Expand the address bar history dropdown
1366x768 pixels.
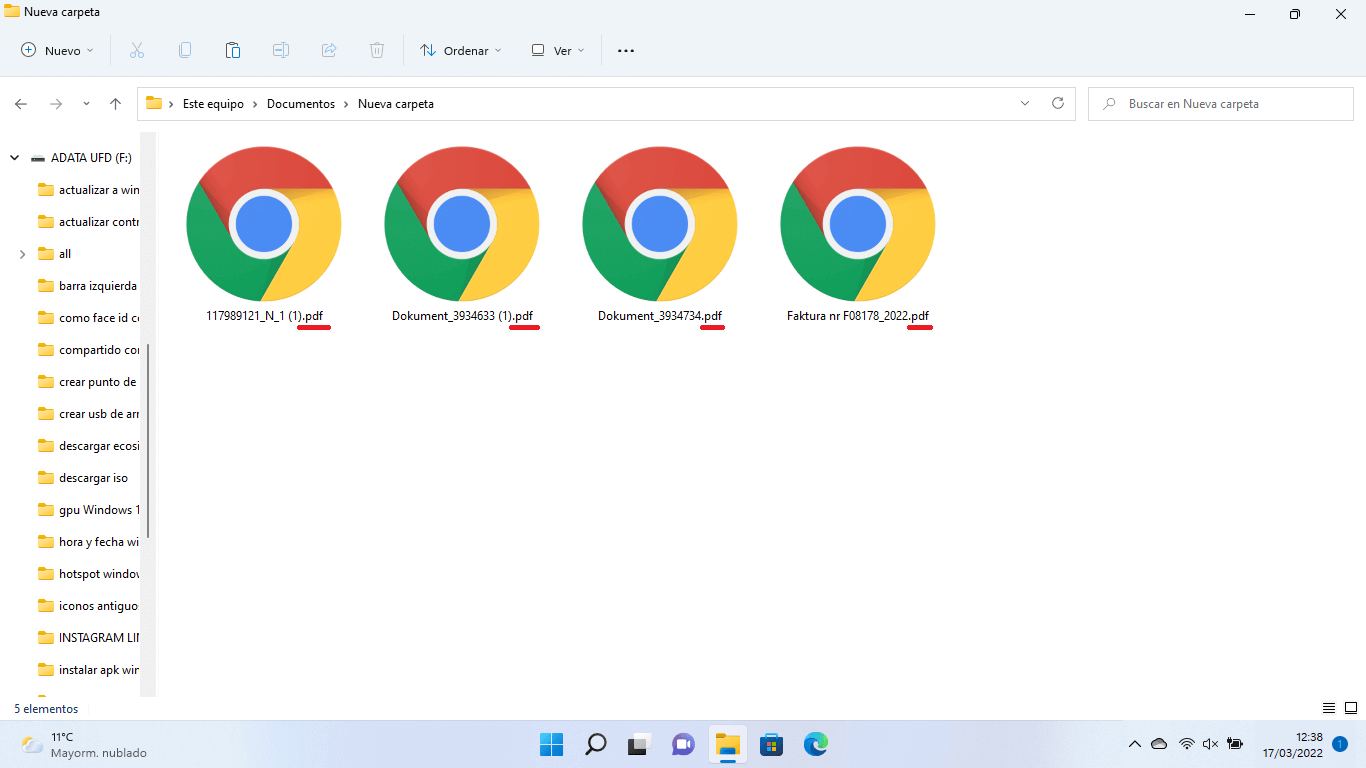(1025, 103)
